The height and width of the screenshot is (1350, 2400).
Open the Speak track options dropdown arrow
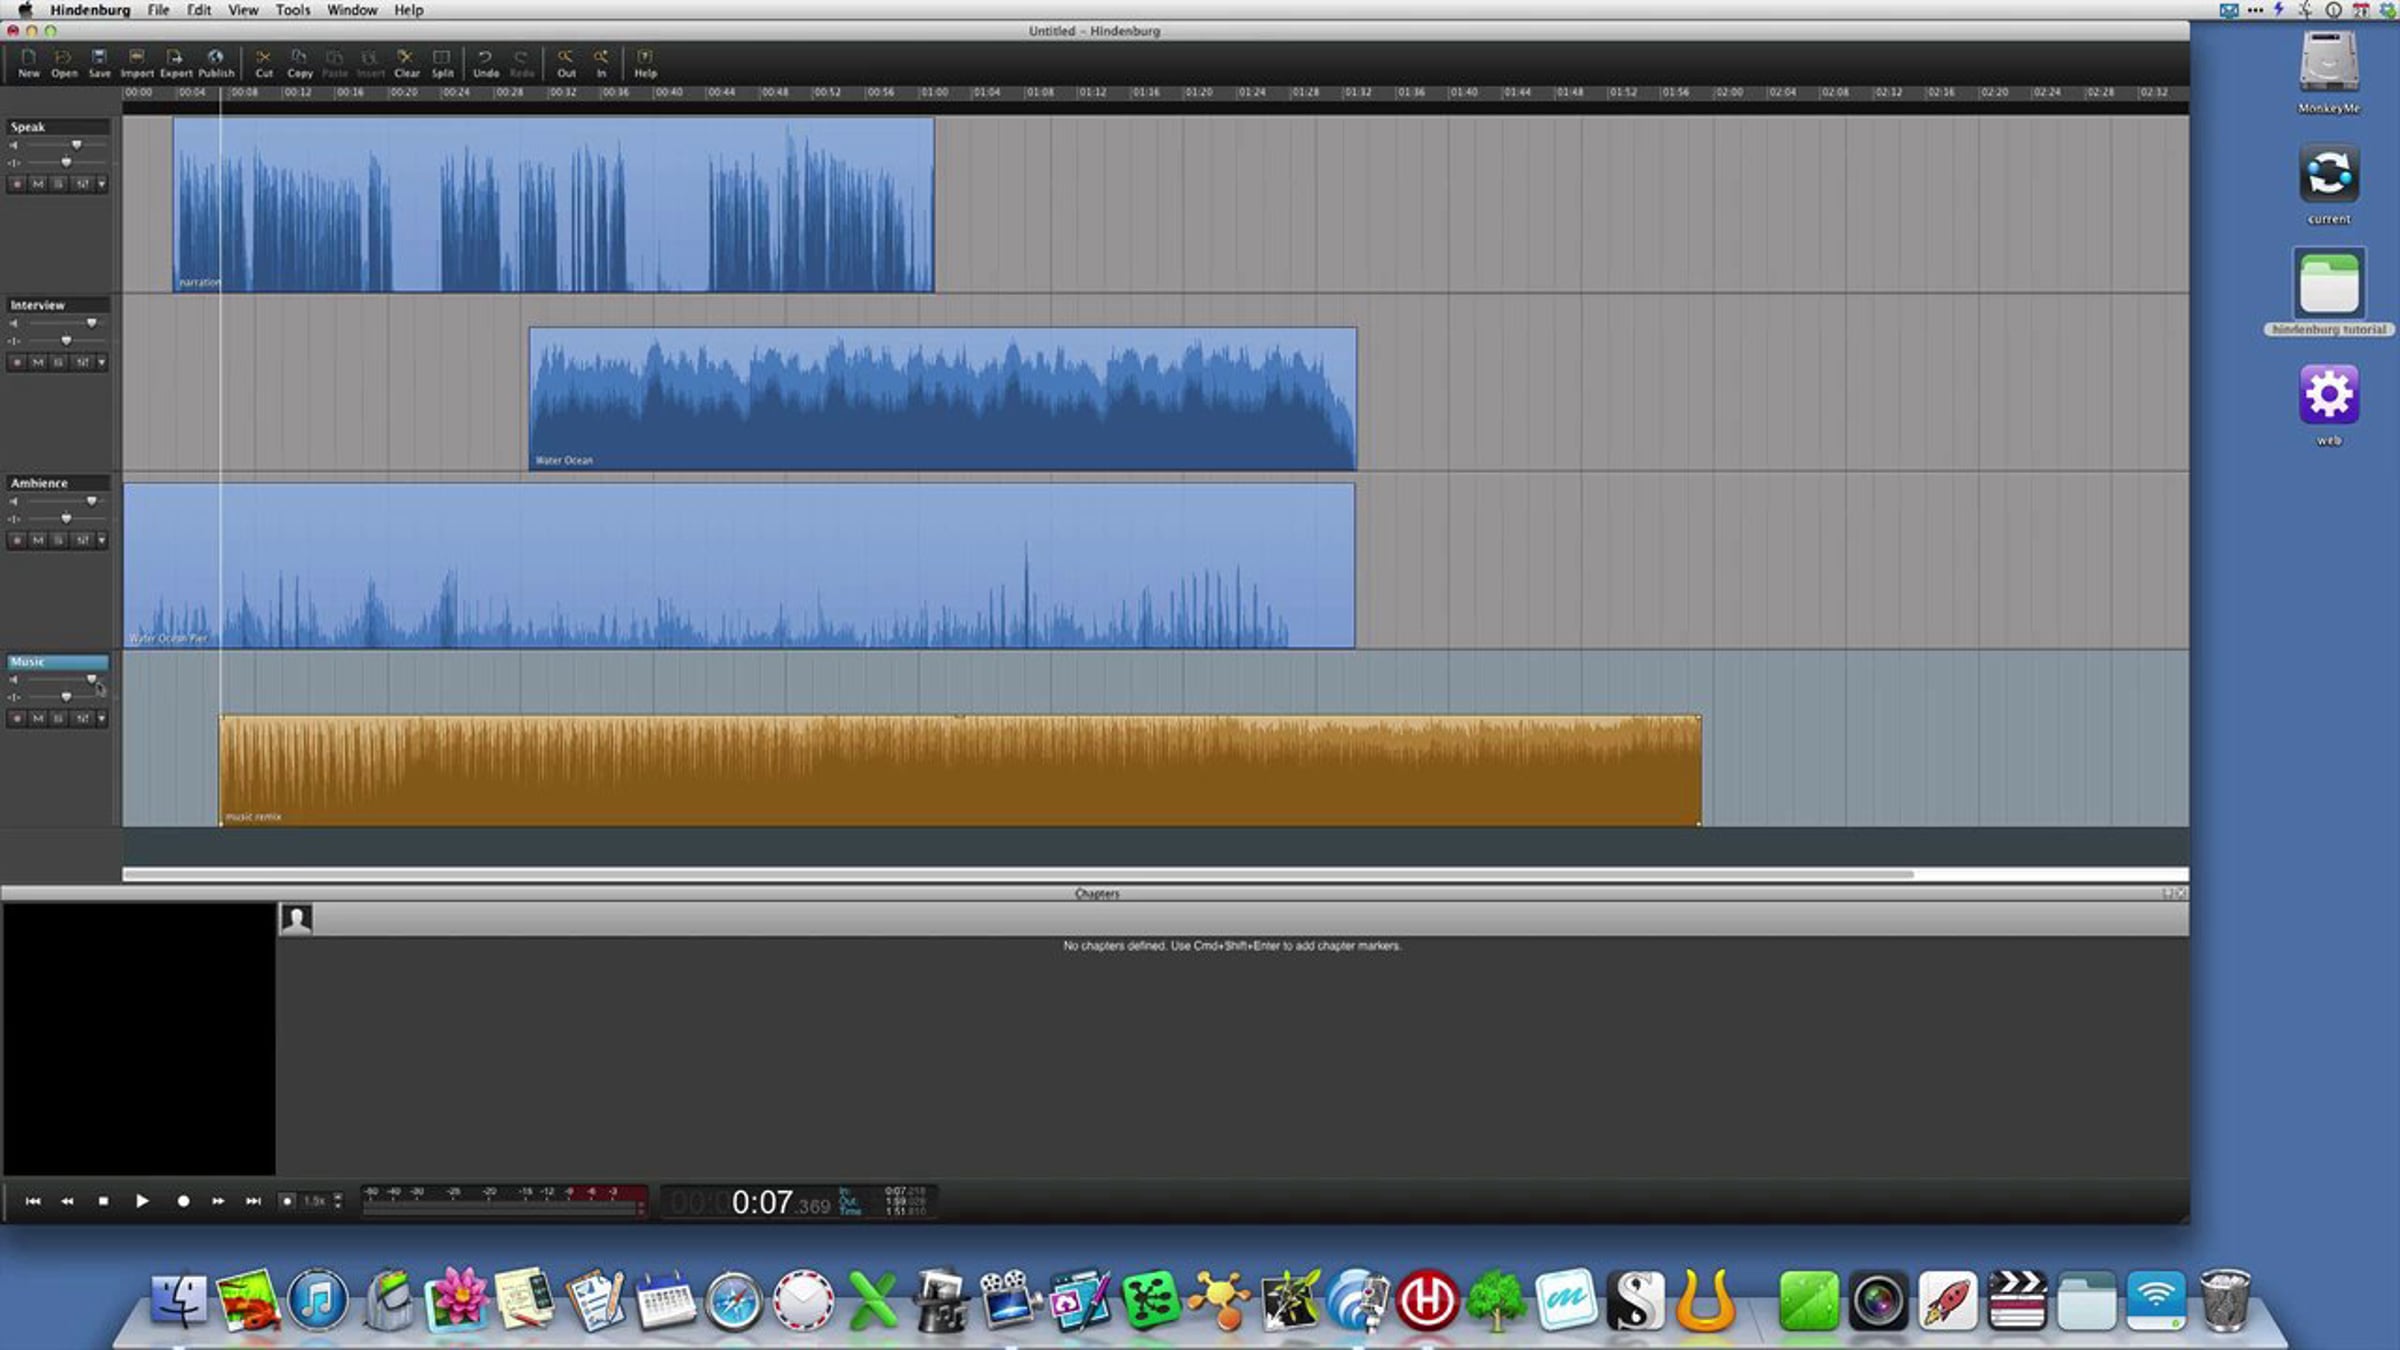click(101, 184)
